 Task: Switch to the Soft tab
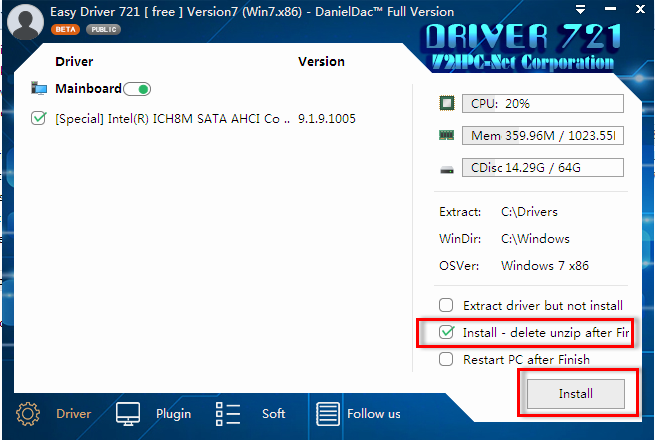274,414
